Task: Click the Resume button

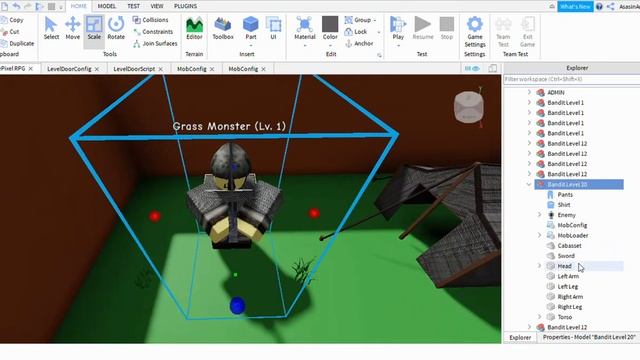Action: (x=423, y=28)
